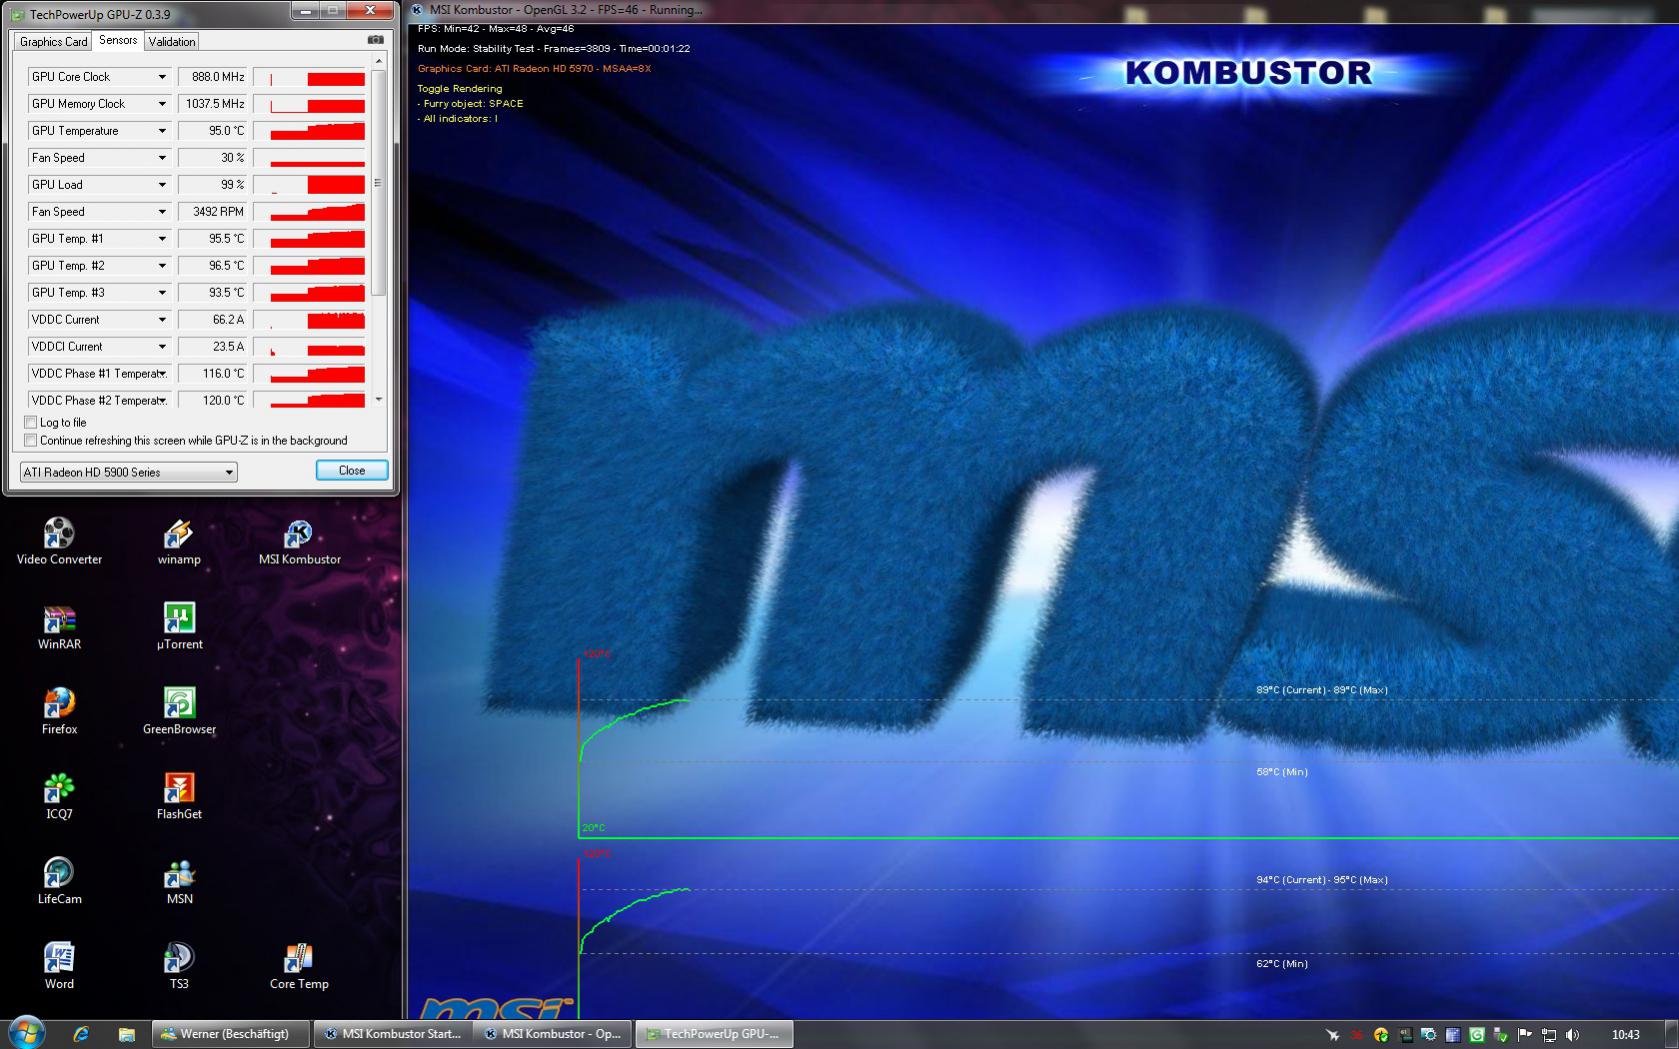Expand the GPU Memory Clock sensor dropdown
Screen dimensions: 1679x1049
coord(162,104)
